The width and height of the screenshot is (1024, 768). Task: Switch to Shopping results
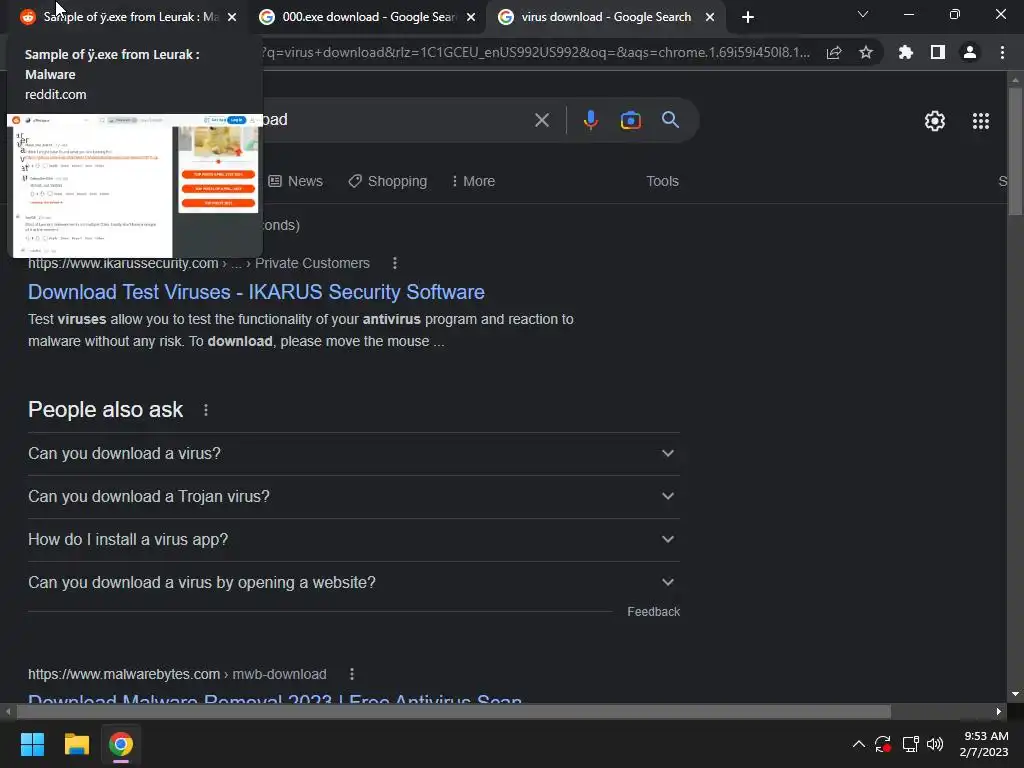pos(388,181)
